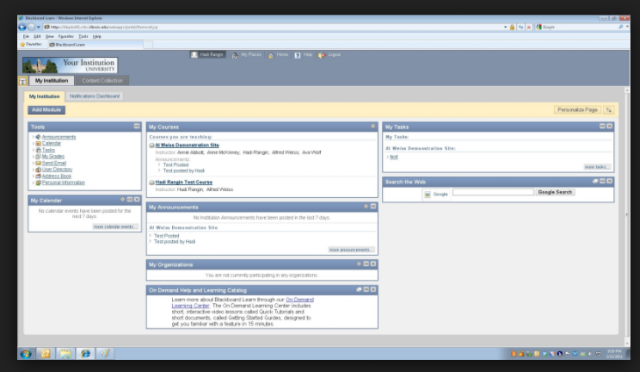
Task: Collapse the Tools module
Action: pyautogui.click(x=137, y=126)
